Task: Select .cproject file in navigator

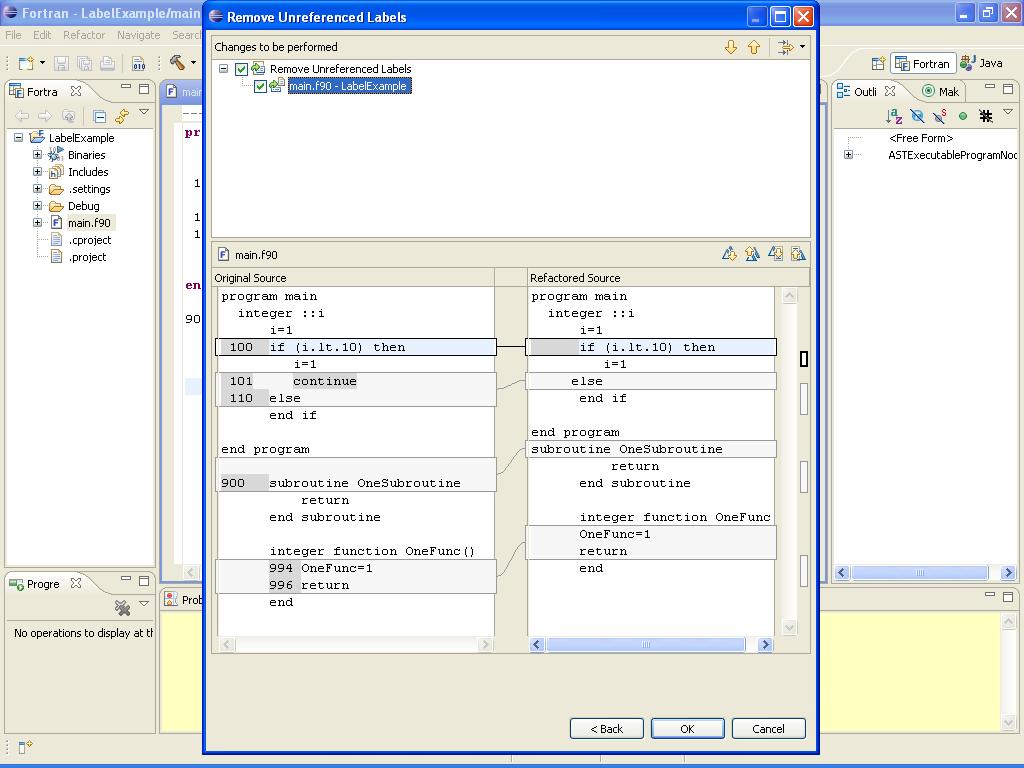Action: point(89,240)
